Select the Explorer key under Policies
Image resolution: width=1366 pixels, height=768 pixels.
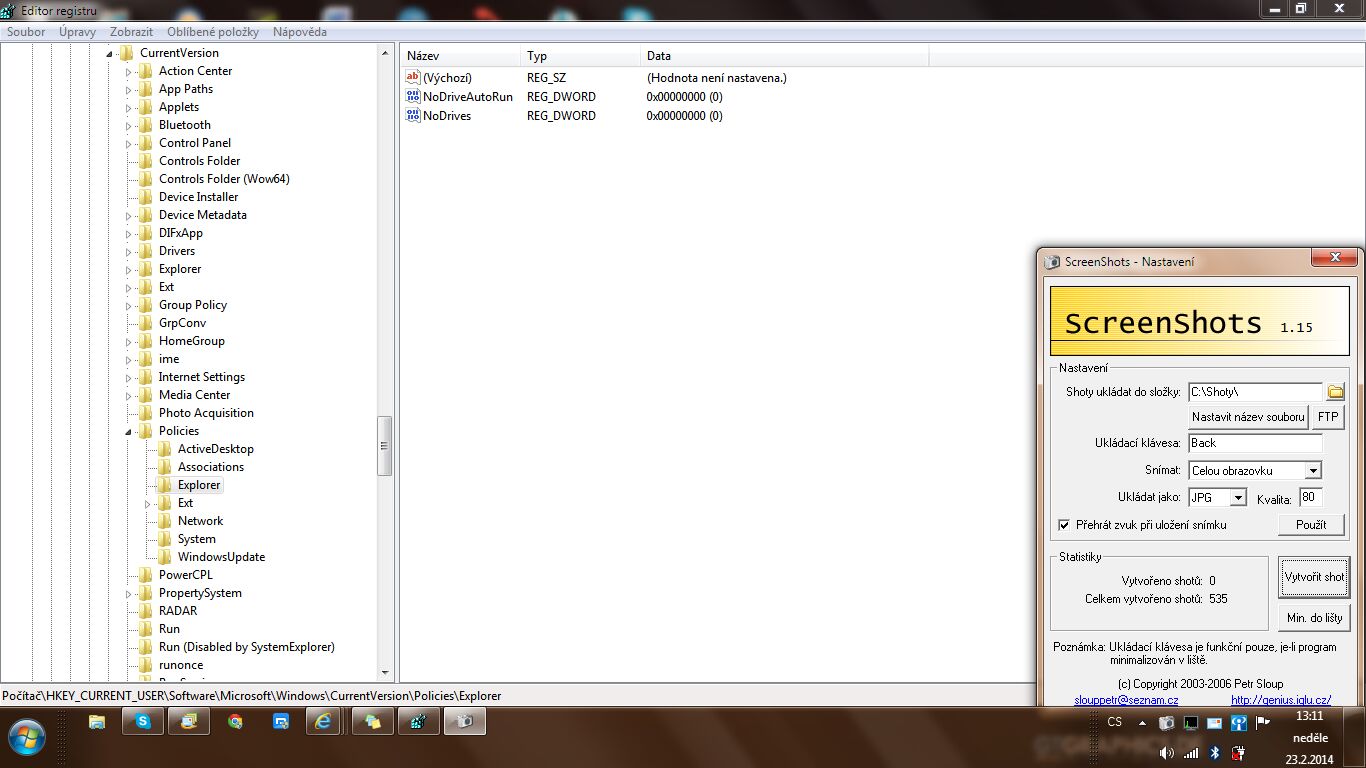point(199,485)
